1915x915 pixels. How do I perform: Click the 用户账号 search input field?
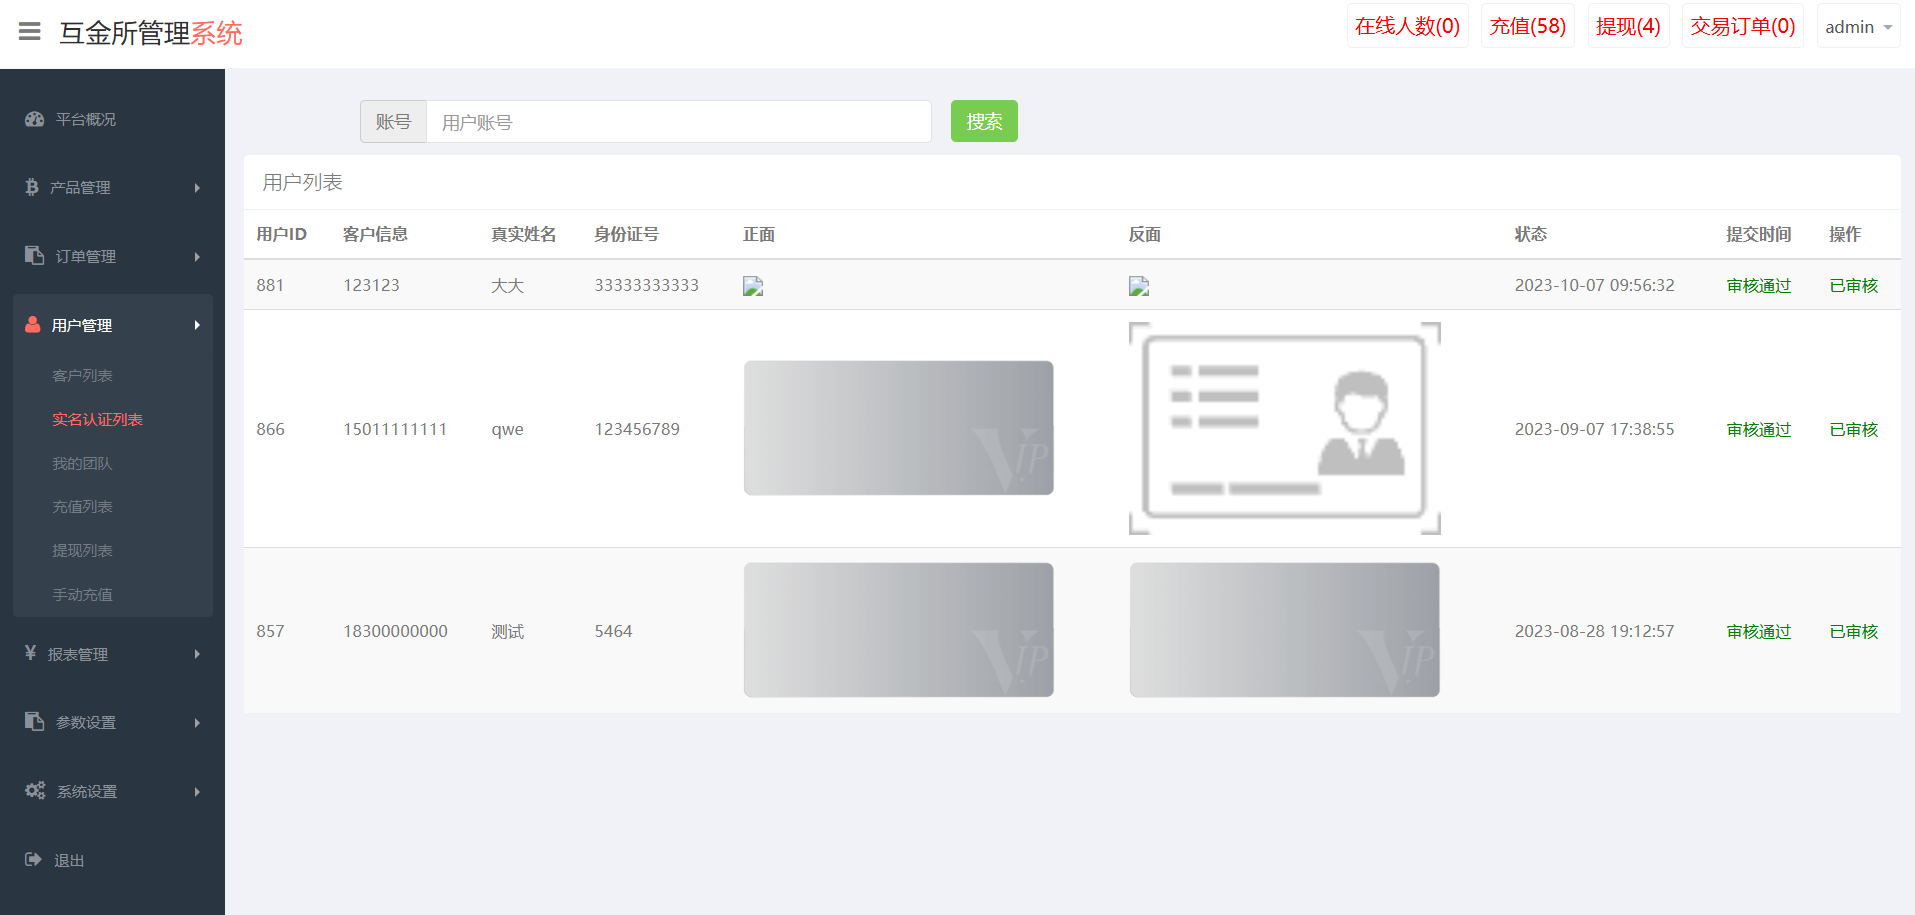(678, 122)
